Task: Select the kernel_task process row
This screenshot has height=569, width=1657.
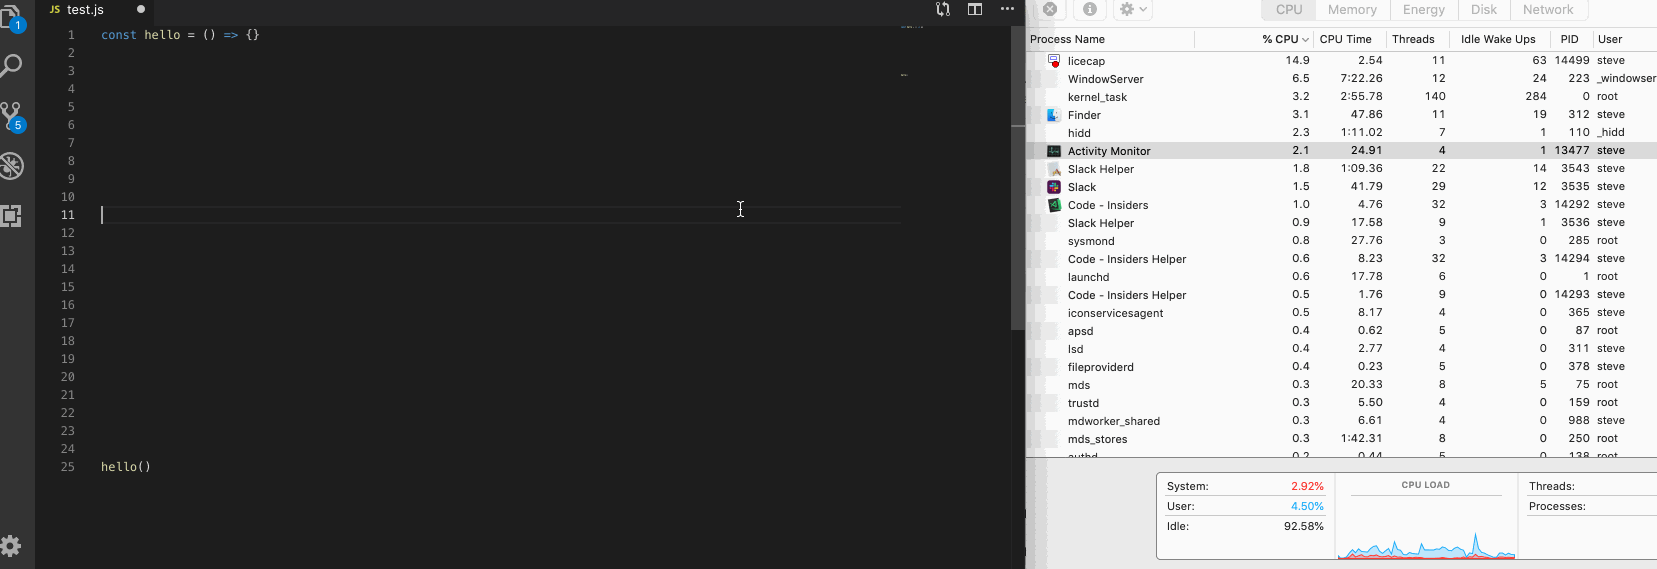Action: 1342,97
